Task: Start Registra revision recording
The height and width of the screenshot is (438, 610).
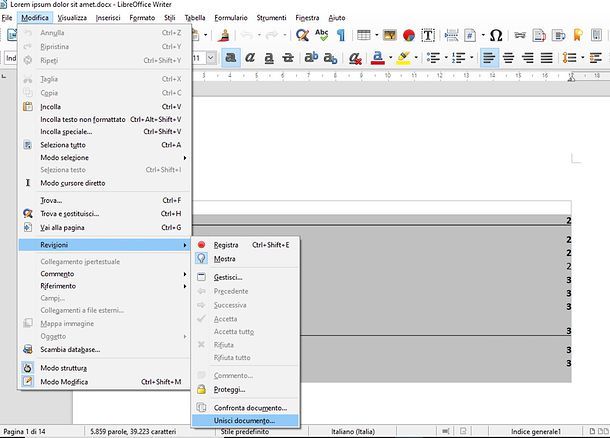Action: [245, 245]
